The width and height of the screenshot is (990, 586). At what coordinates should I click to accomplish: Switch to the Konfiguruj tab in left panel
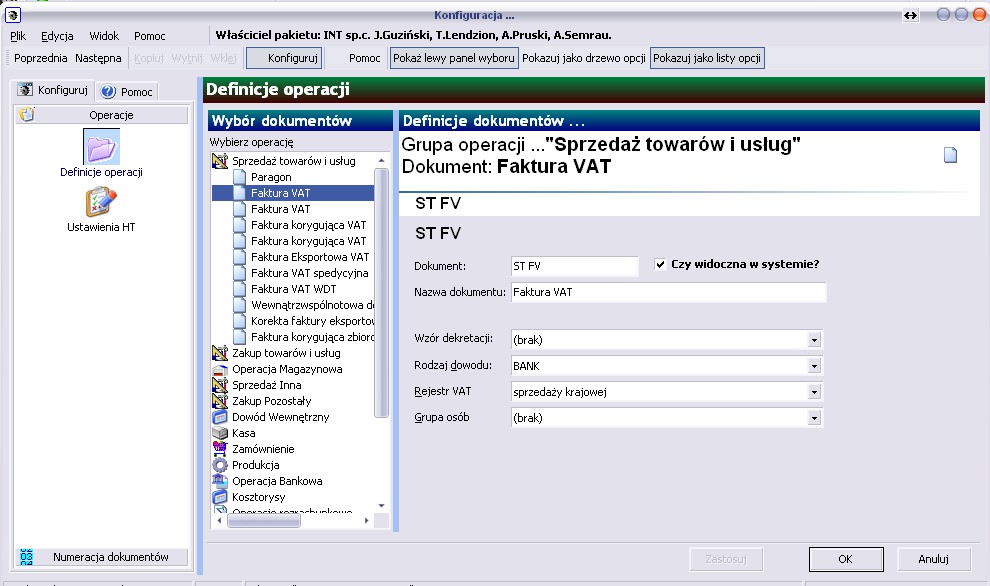coord(53,90)
